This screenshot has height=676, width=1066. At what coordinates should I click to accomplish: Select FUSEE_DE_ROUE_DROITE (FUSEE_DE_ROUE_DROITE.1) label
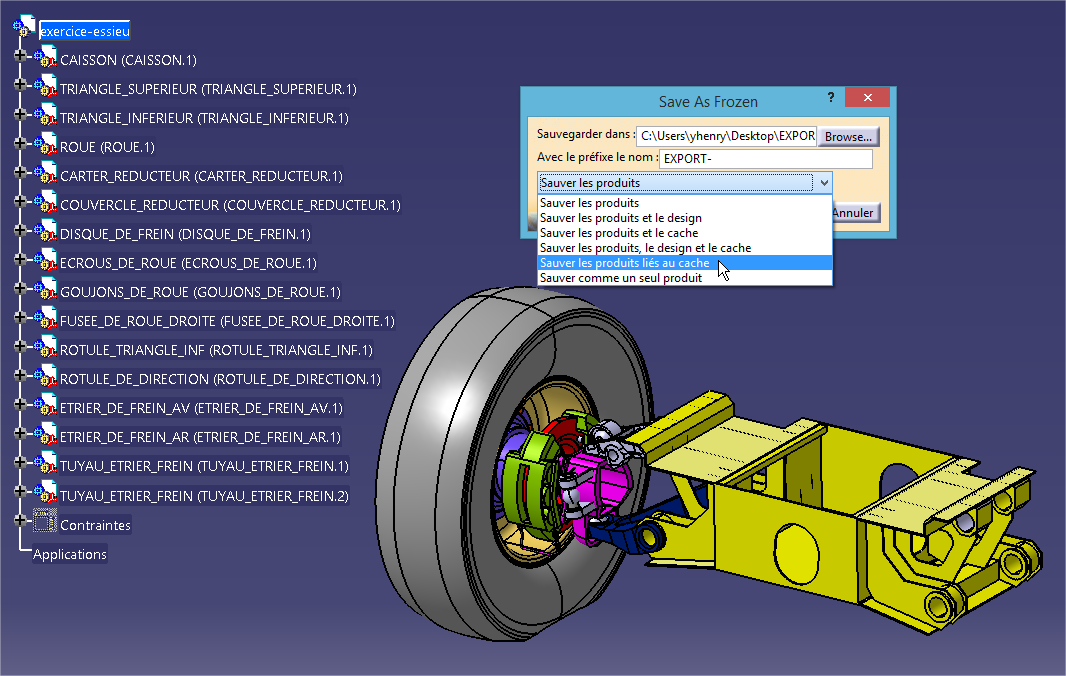[227, 321]
